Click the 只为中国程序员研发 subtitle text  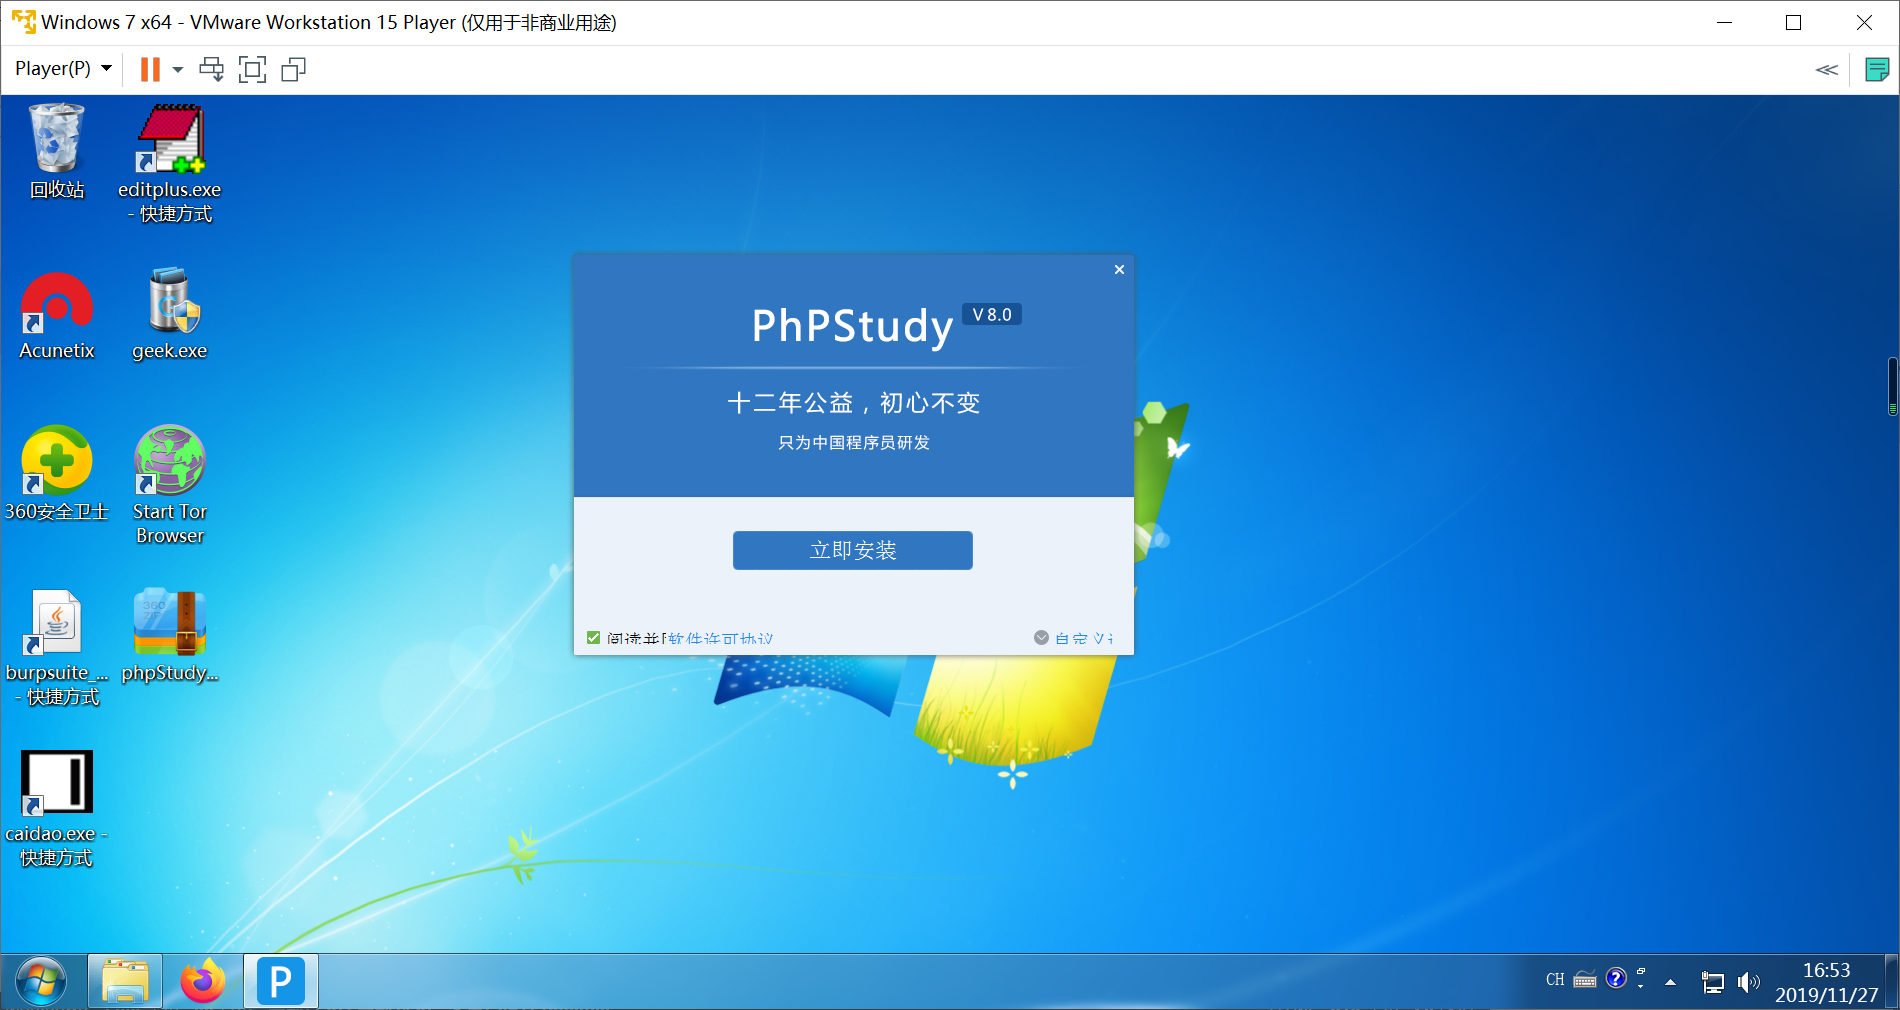pos(854,442)
